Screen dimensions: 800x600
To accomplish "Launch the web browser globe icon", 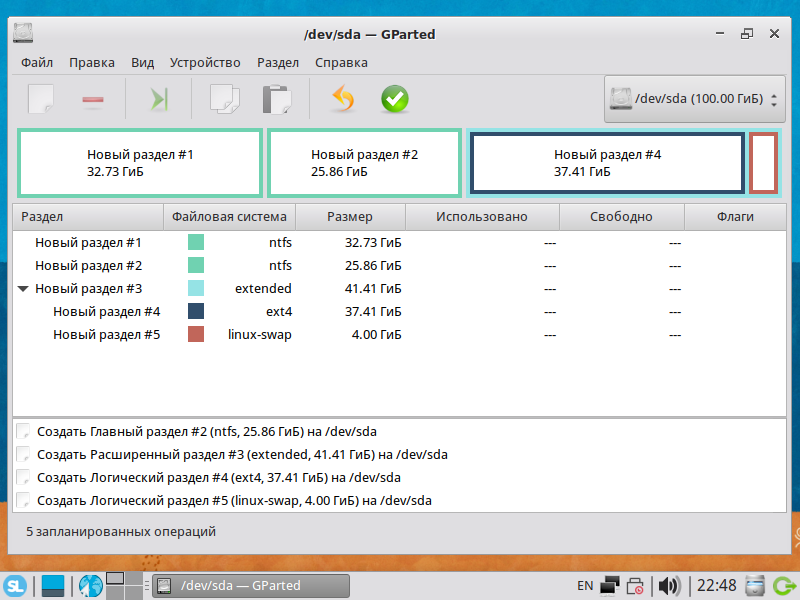I will (91, 585).
